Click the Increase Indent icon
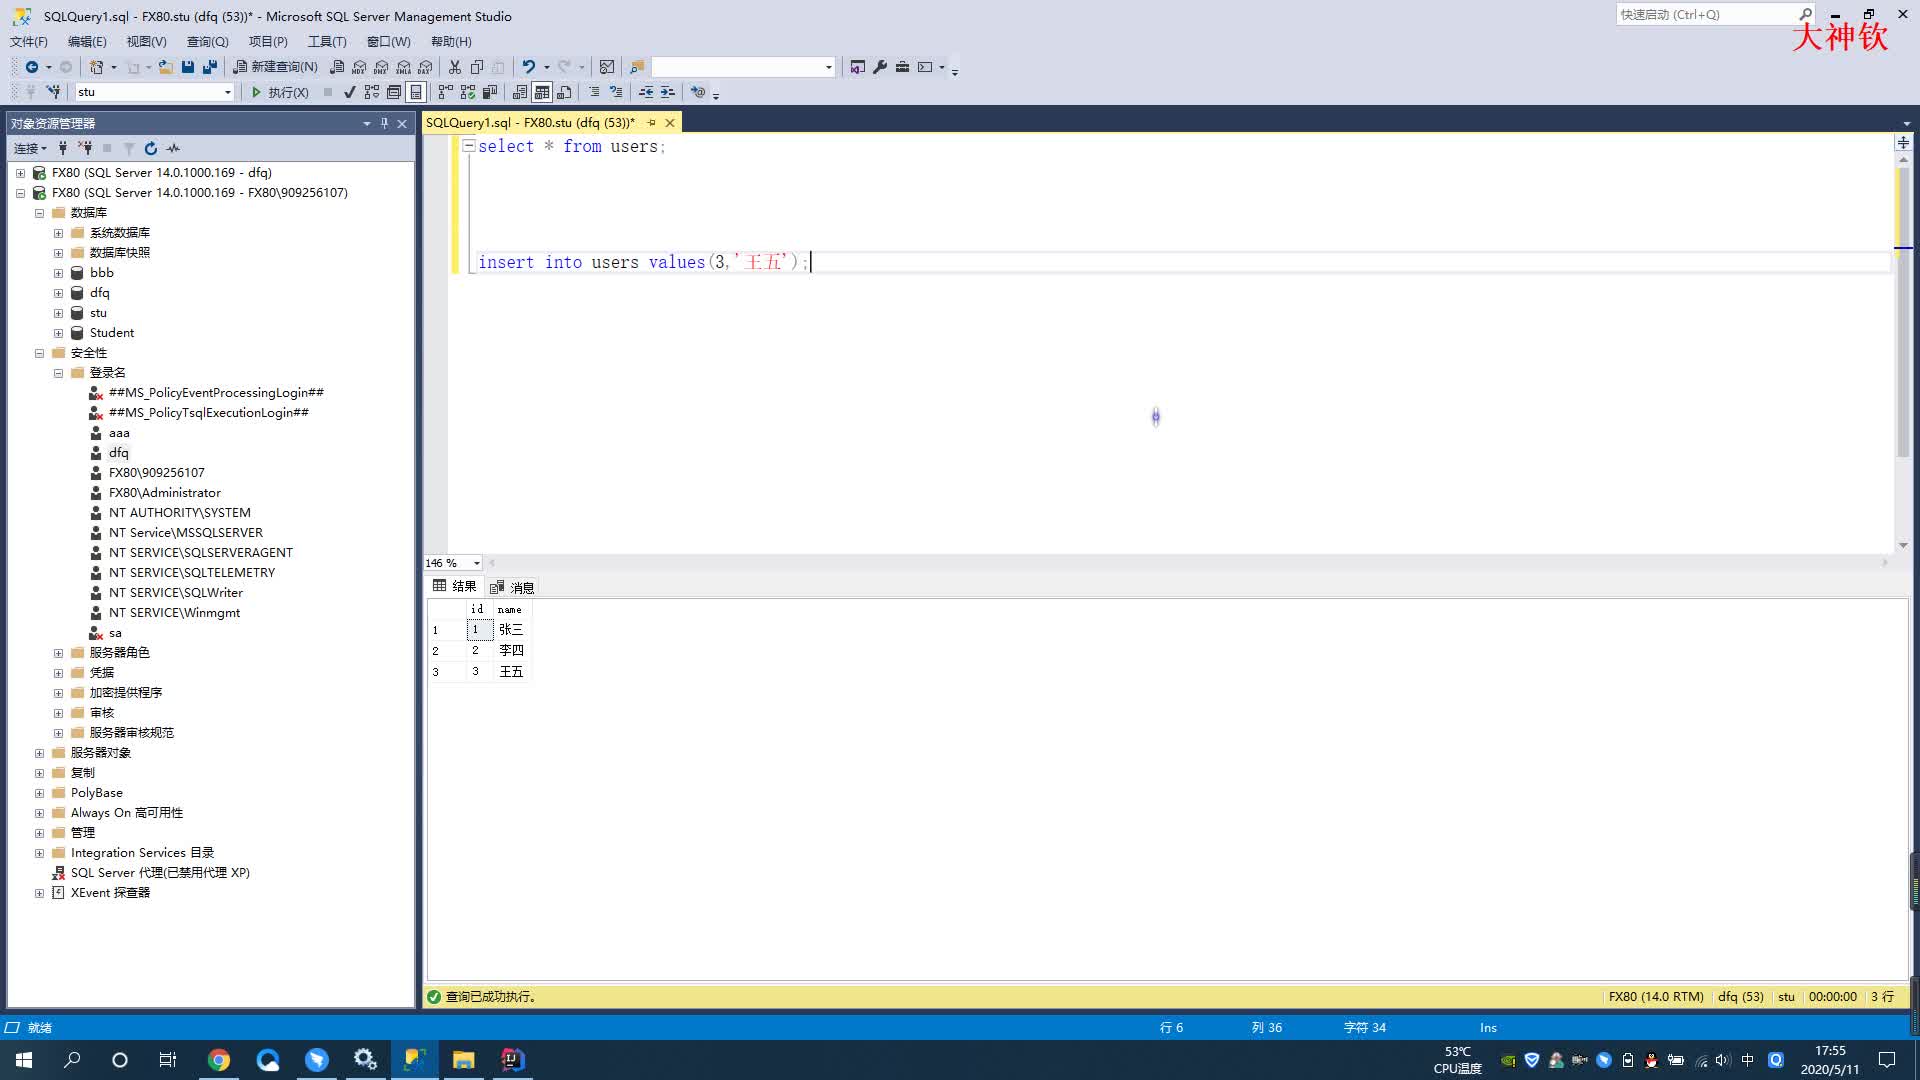The height and width of the screenshot is (1080, 1920). point(668,92)
